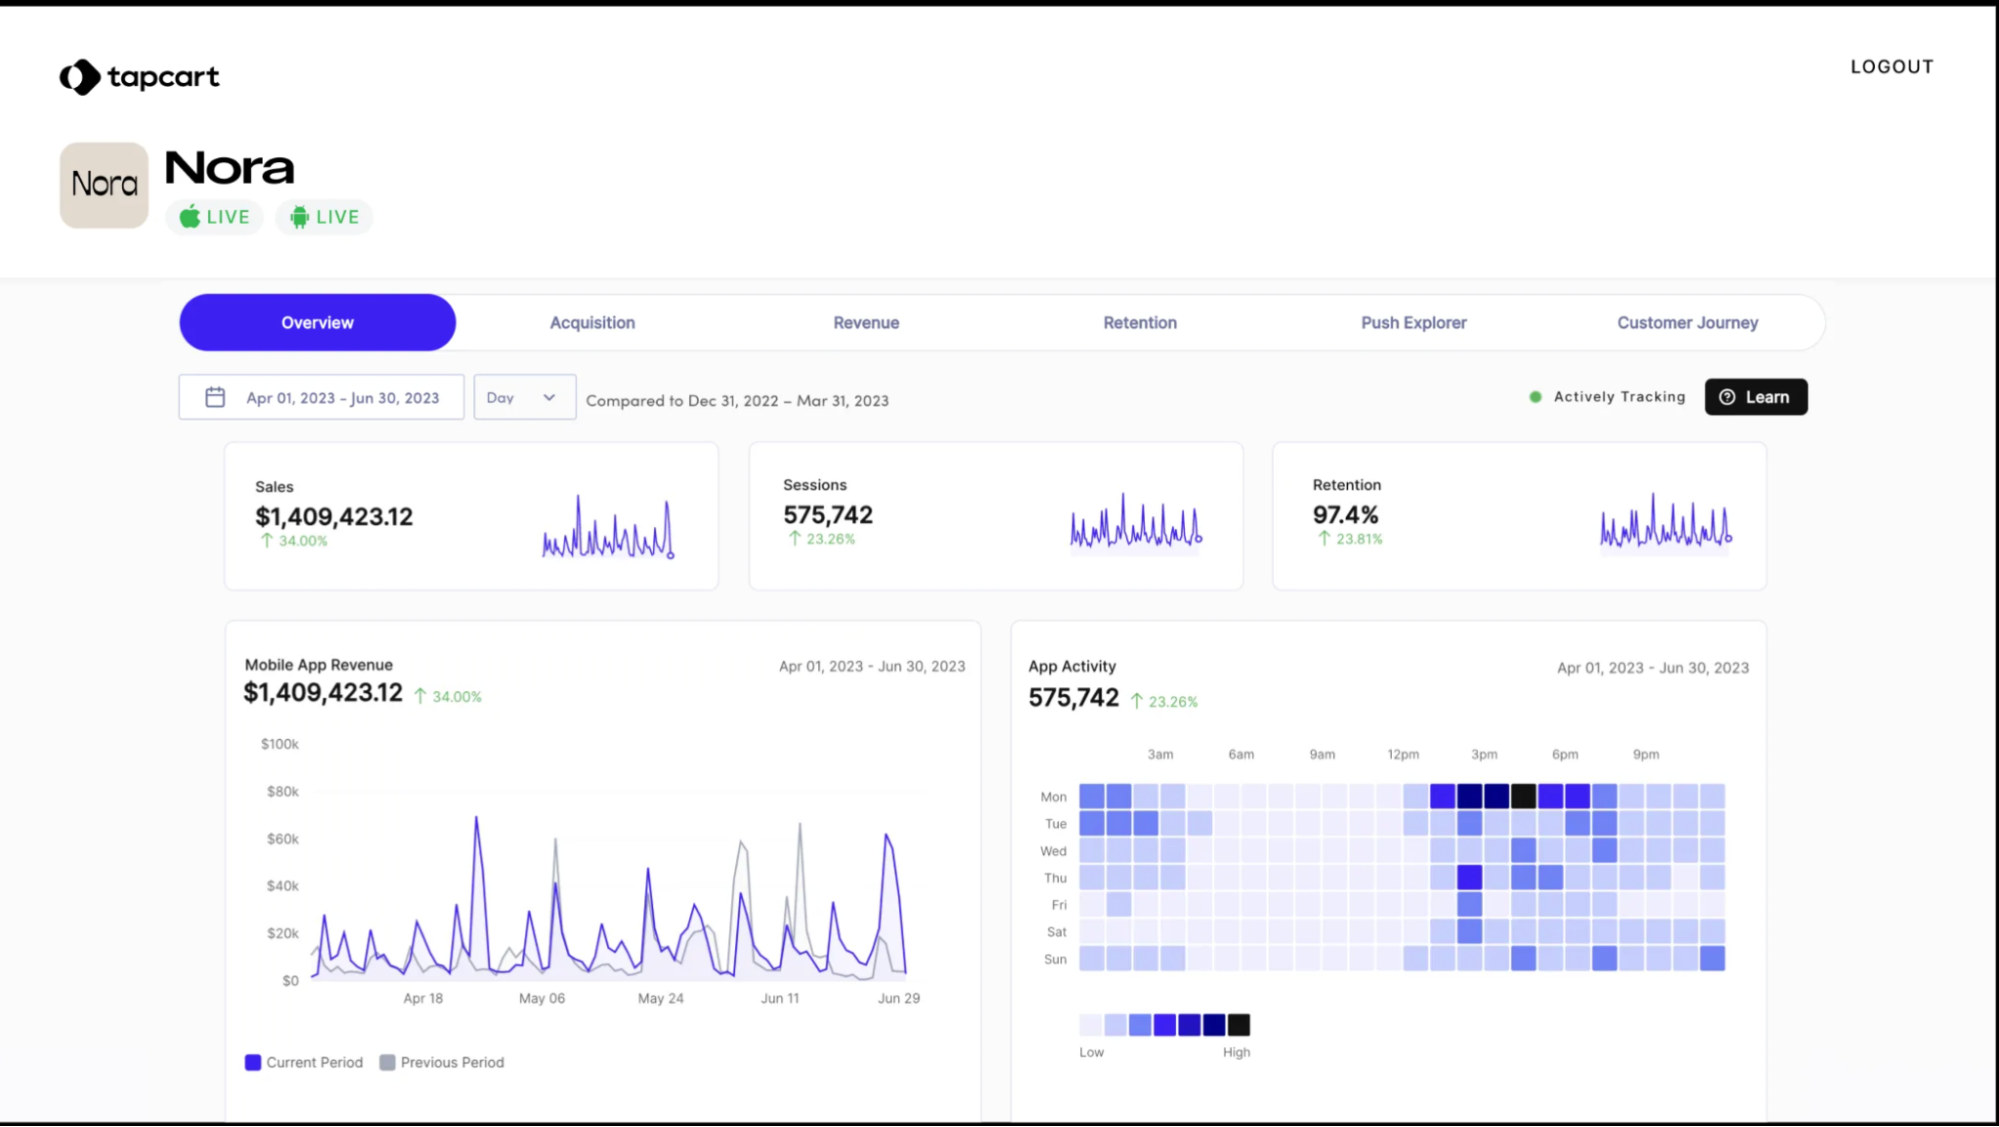Viewport: 1999px width, 1127px height.
Task: Open the calendar icon in date range
Action: point(215,398)
